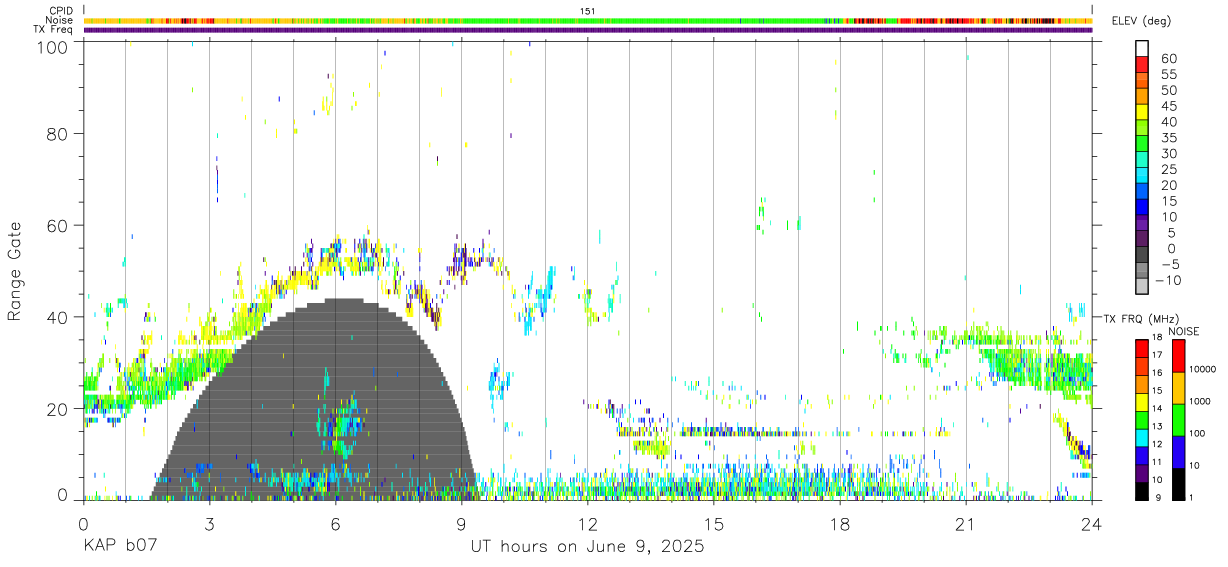Click the 35 label on ELEV color bar
This screenshot has height=567, width=1228.
tap(1169, 138)
